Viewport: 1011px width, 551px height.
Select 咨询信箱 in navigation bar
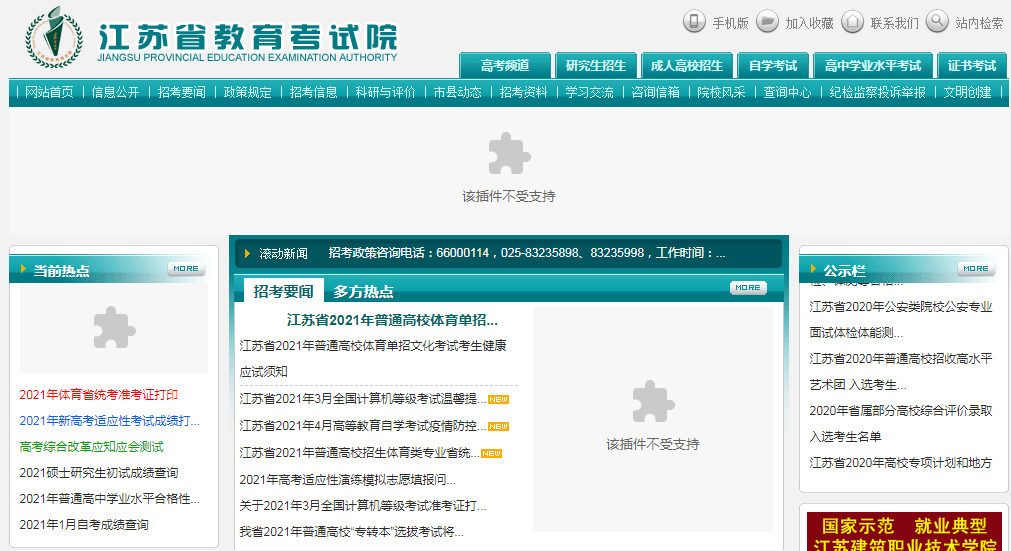point(655,92)
